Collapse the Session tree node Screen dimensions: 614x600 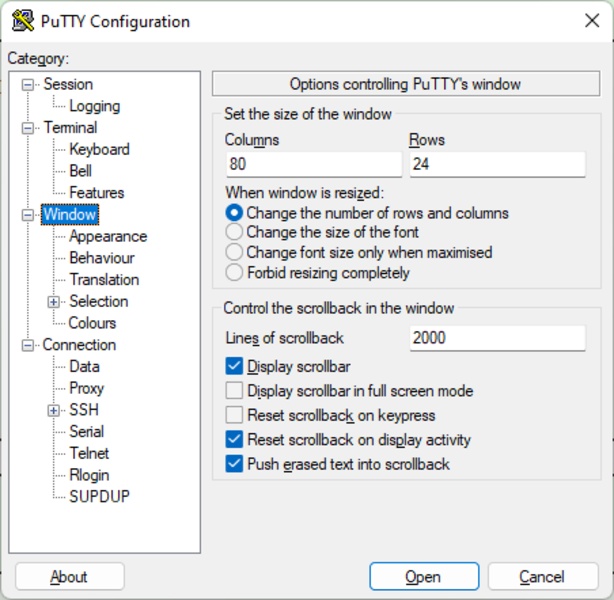[x=27, y=85]
